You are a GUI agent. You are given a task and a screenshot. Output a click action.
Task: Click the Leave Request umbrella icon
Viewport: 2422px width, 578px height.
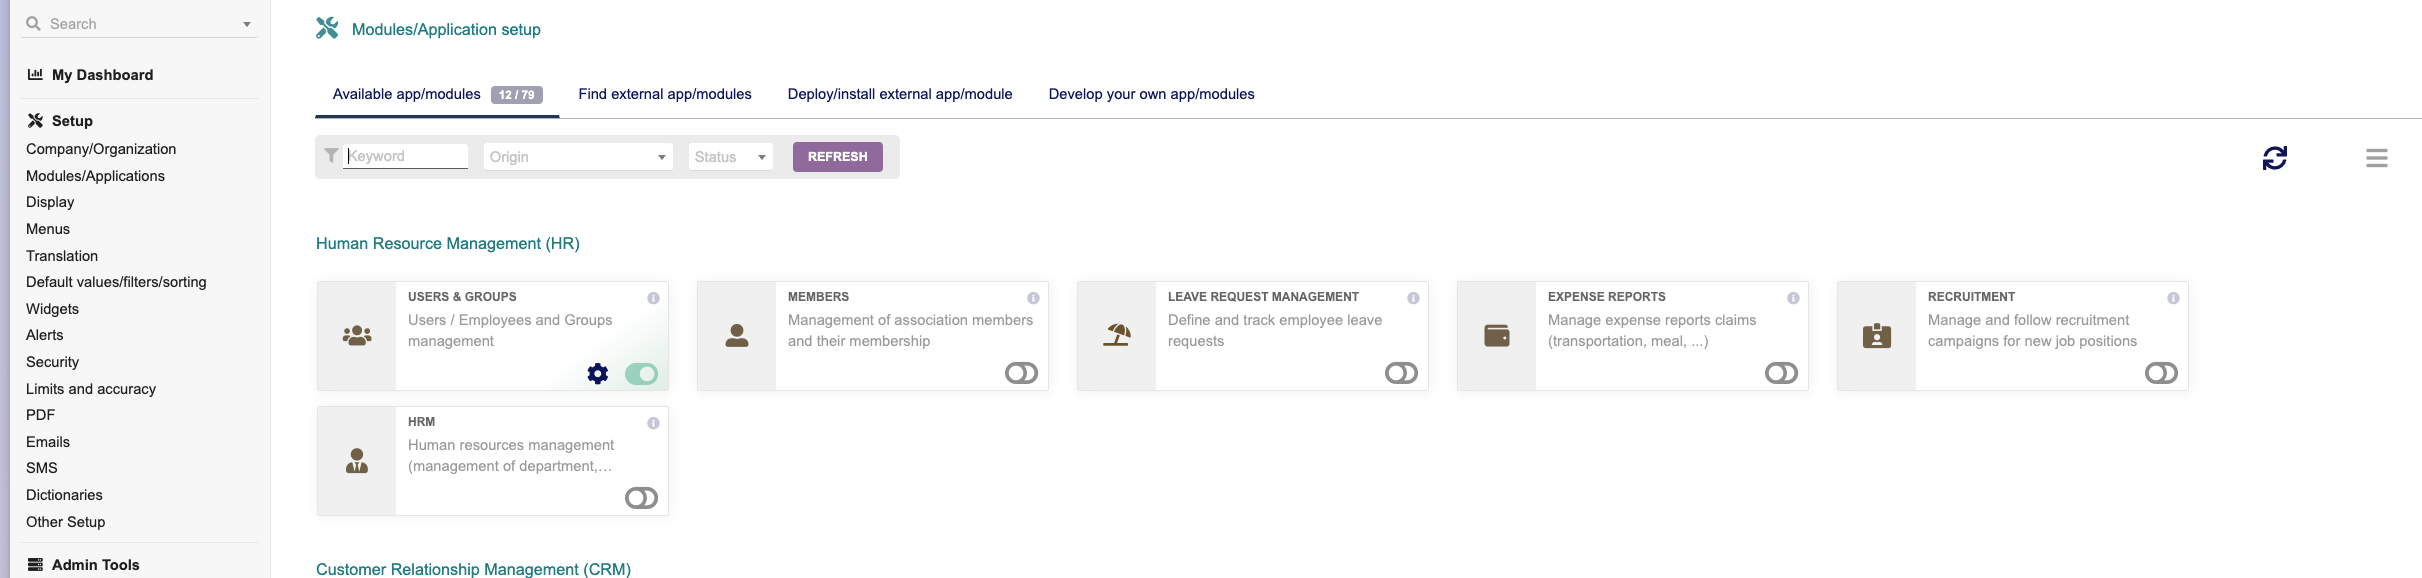pyautogui.click(x=1116, y=336)
